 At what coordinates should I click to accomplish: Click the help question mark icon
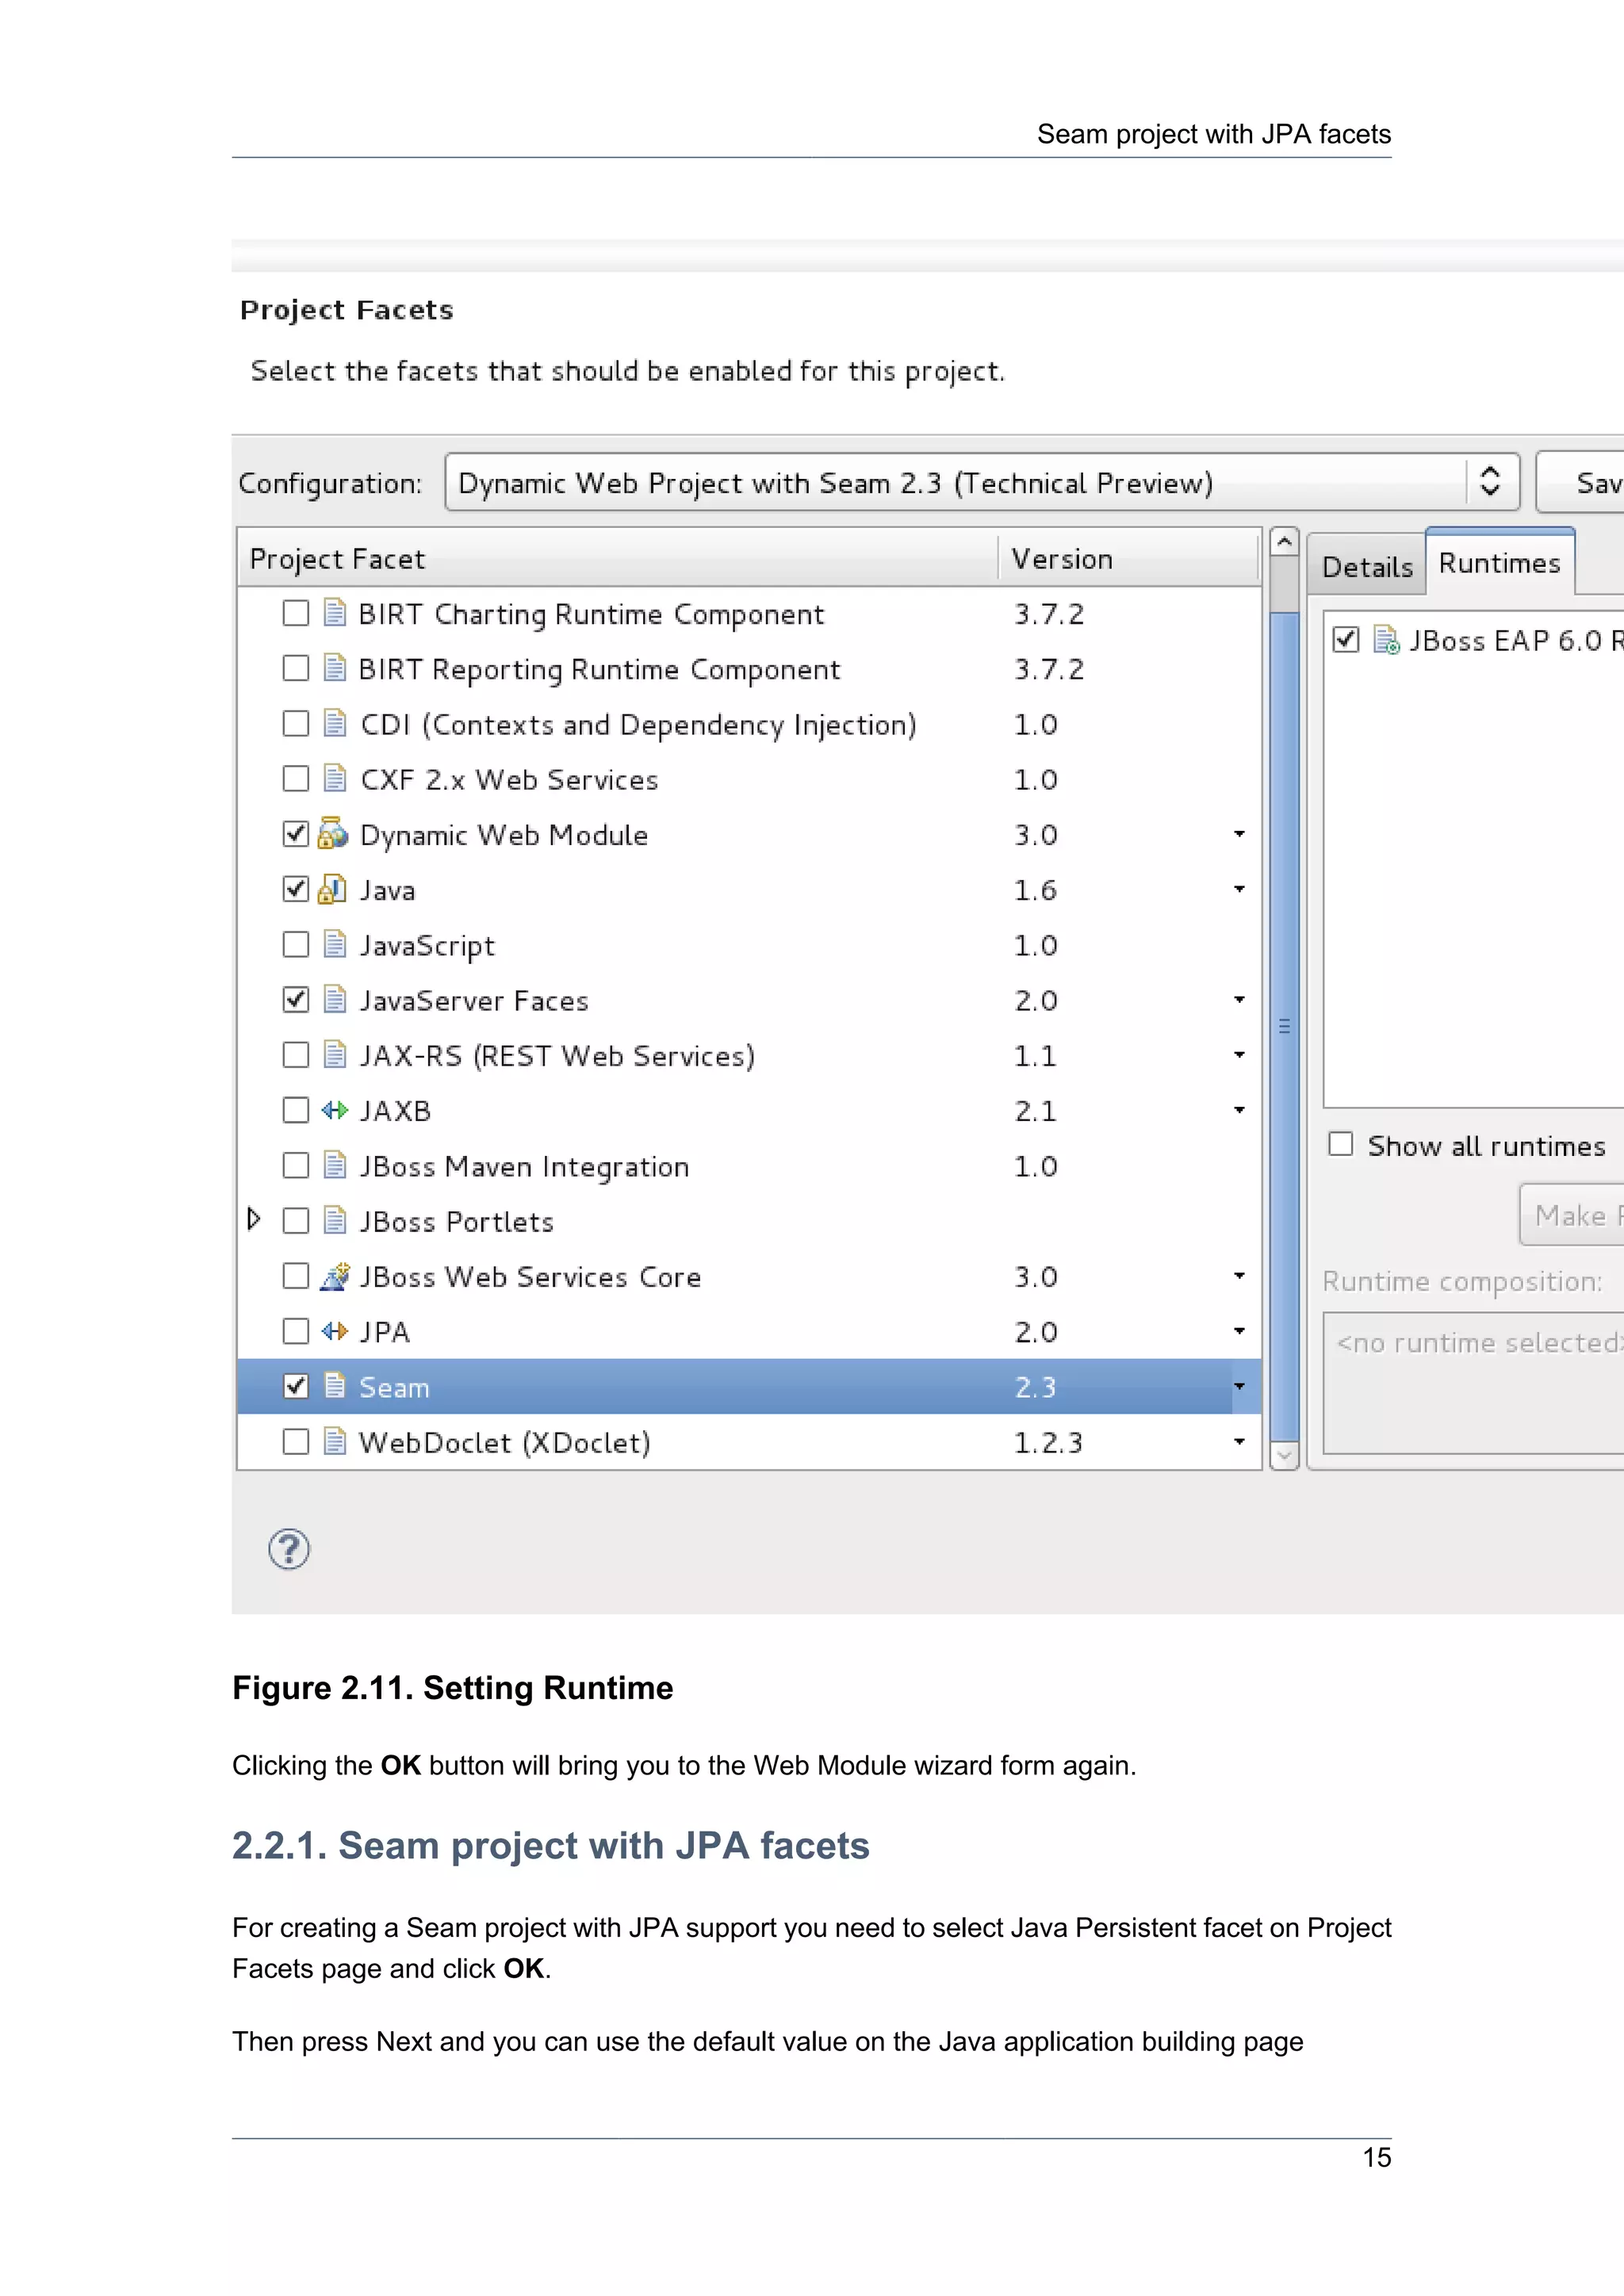pyautogui.click(x=289, y=1549)
